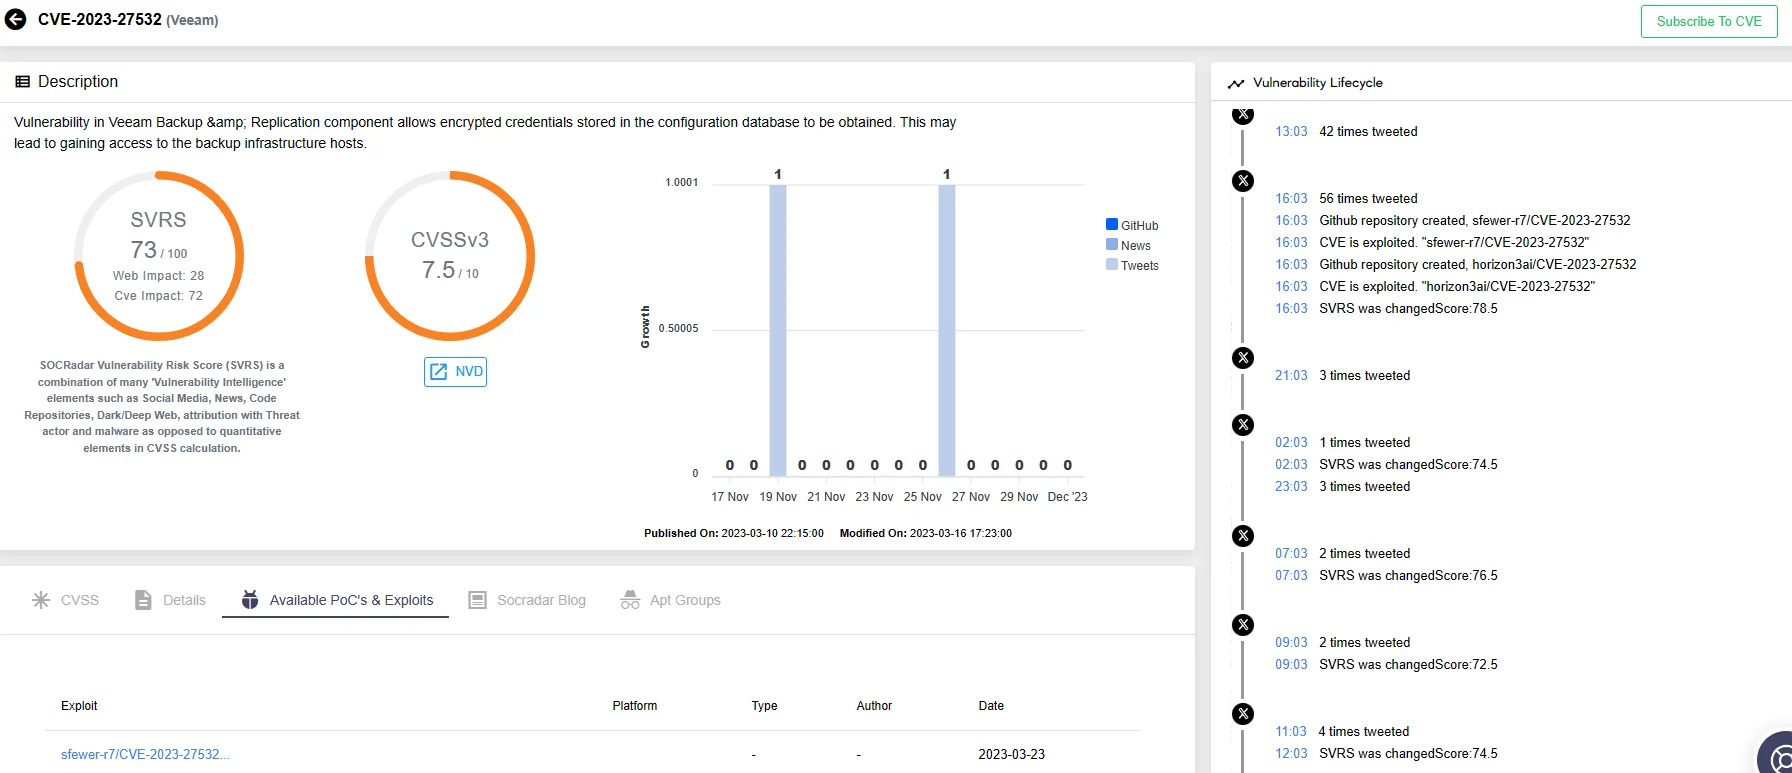Viewport: 1792px width, 773px height.
Task: Click the 26 Nov tweets bar
Action: [947, 330]
